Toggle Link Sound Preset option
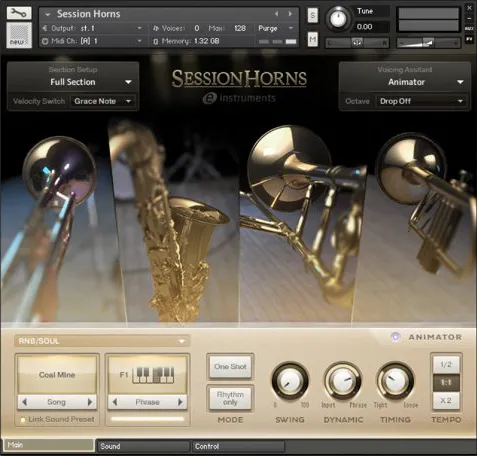This screenshot has width=477, height=456. (58, 419)
